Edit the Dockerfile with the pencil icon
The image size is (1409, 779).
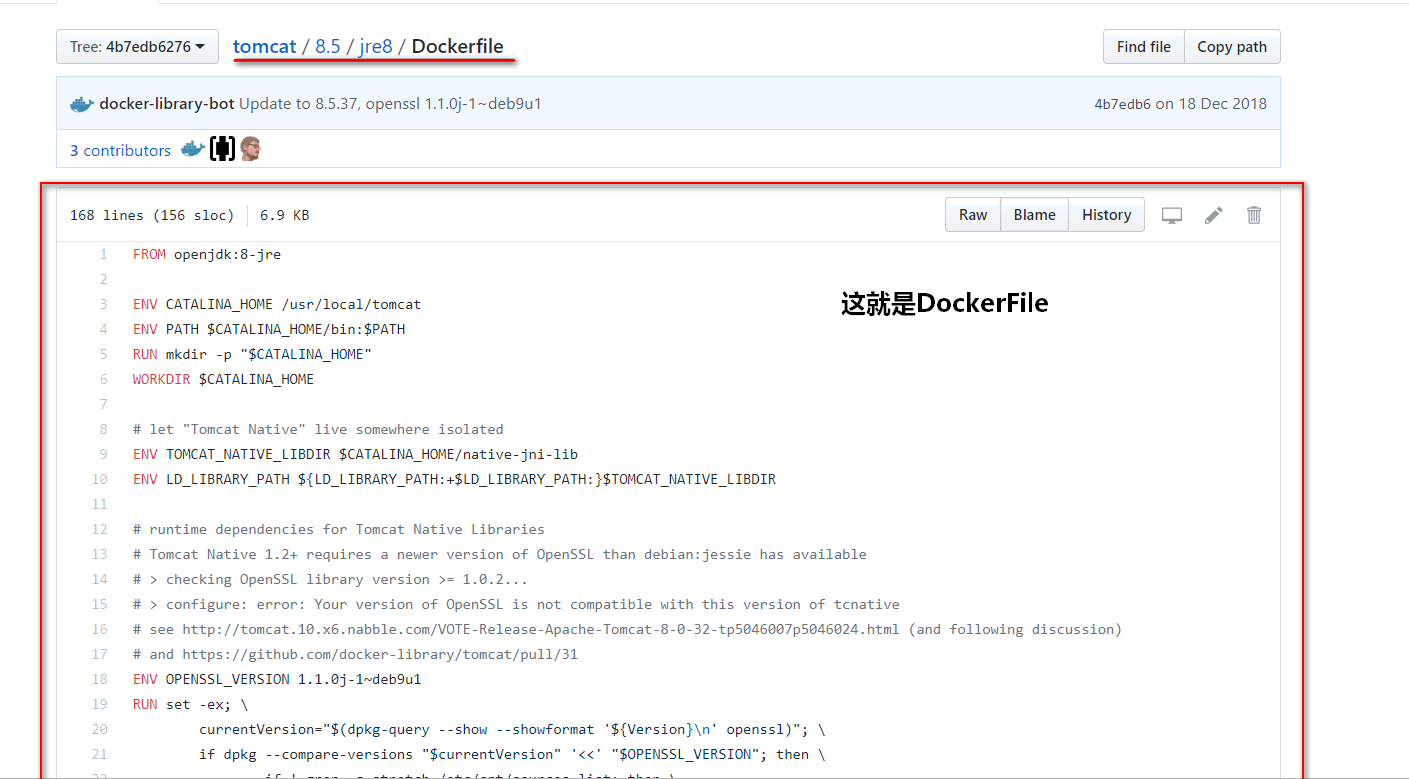(1212, 214)
